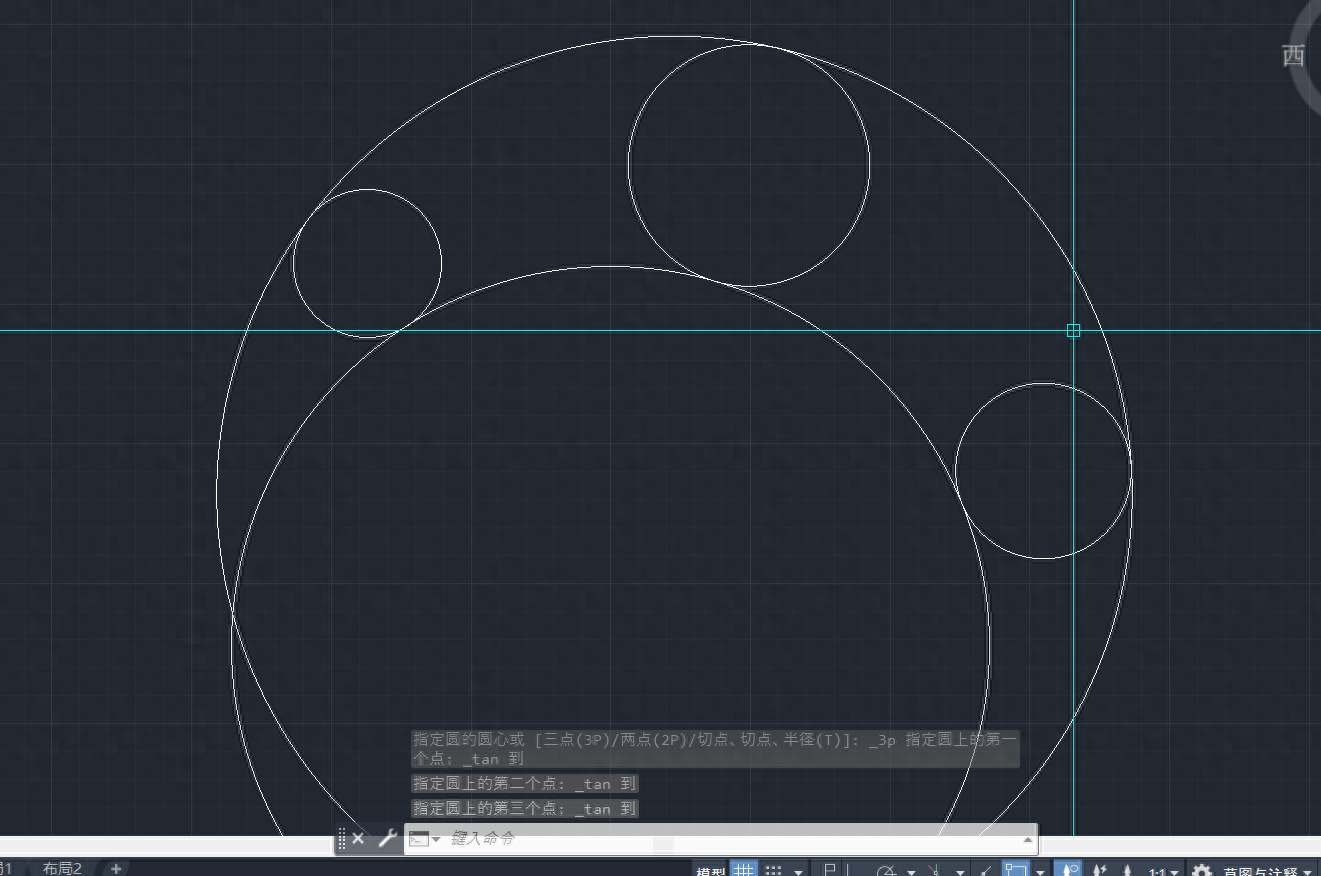Click the annotation scale triangle icon
1321x876 pixels.
[x=1128, y=871]
